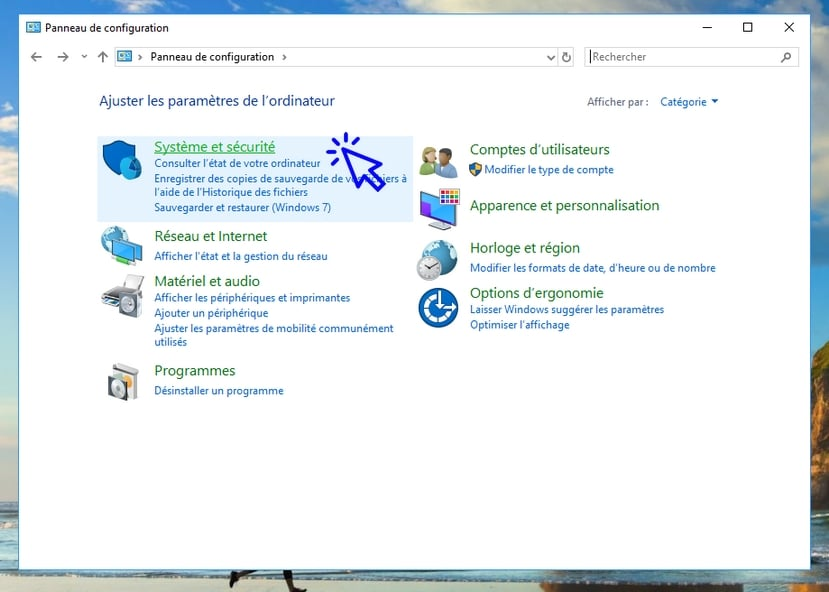The image size is (829, 592).
Task: Click the back arrow navigation button
Action: click(x=36, y=57)
